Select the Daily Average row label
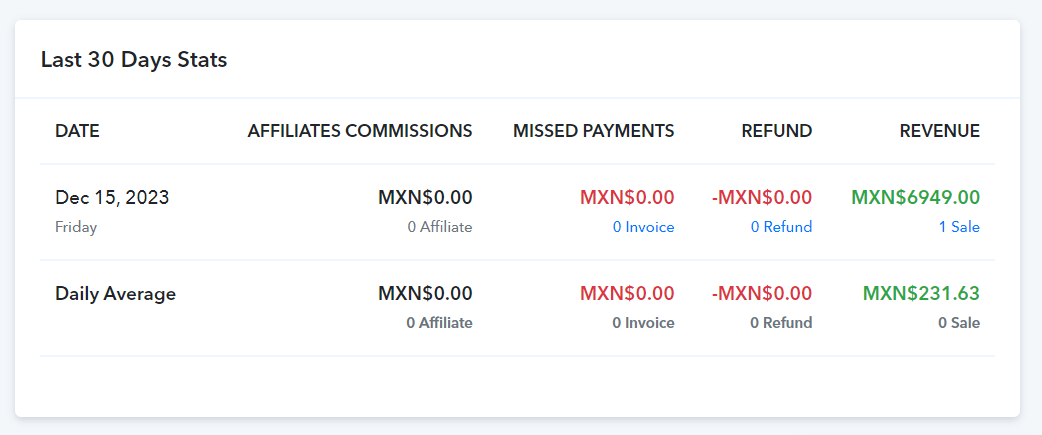The width and height of the screenshot is (1042, 435). click(116, 294)
